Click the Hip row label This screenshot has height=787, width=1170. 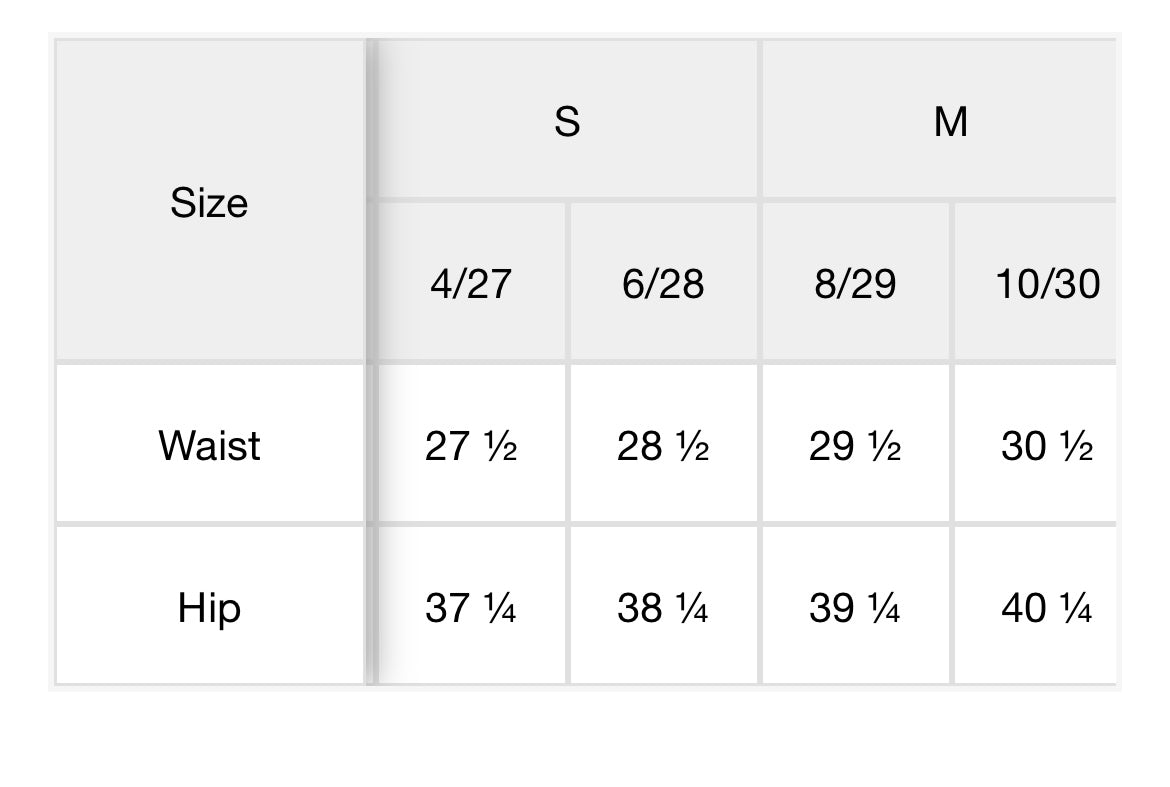point(209,607)
